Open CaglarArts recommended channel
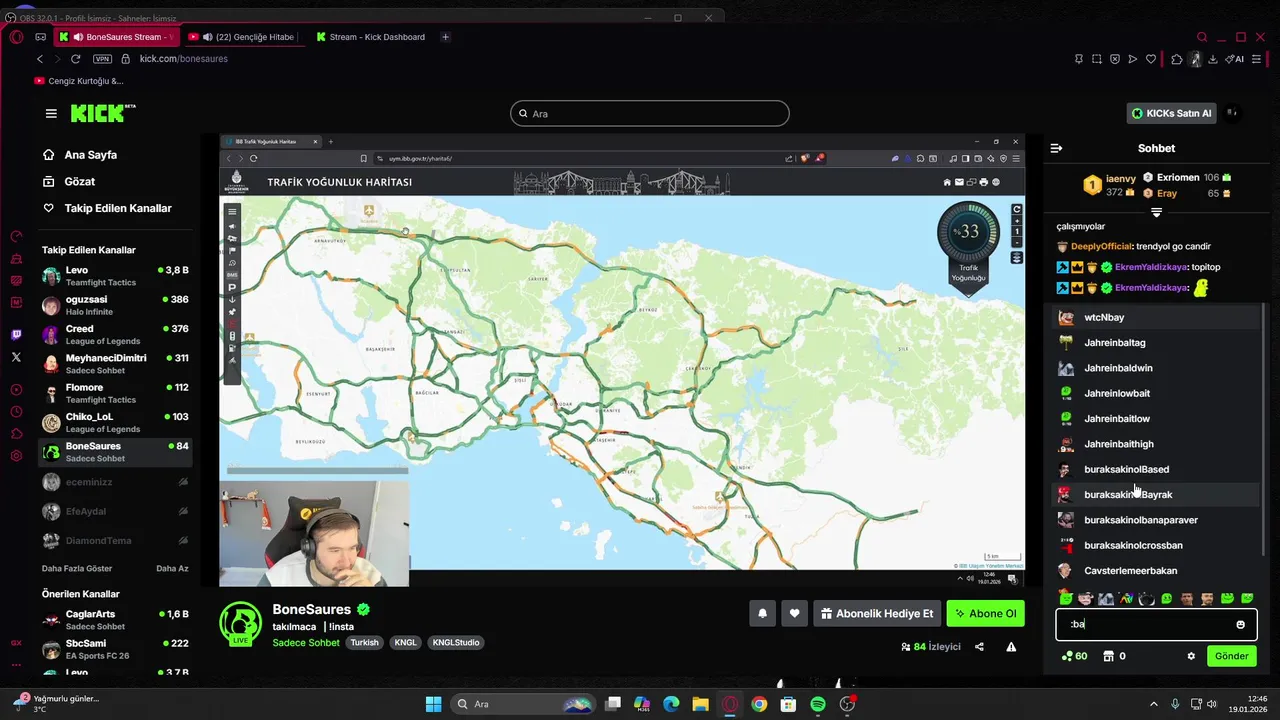 (x=115, y=620)
